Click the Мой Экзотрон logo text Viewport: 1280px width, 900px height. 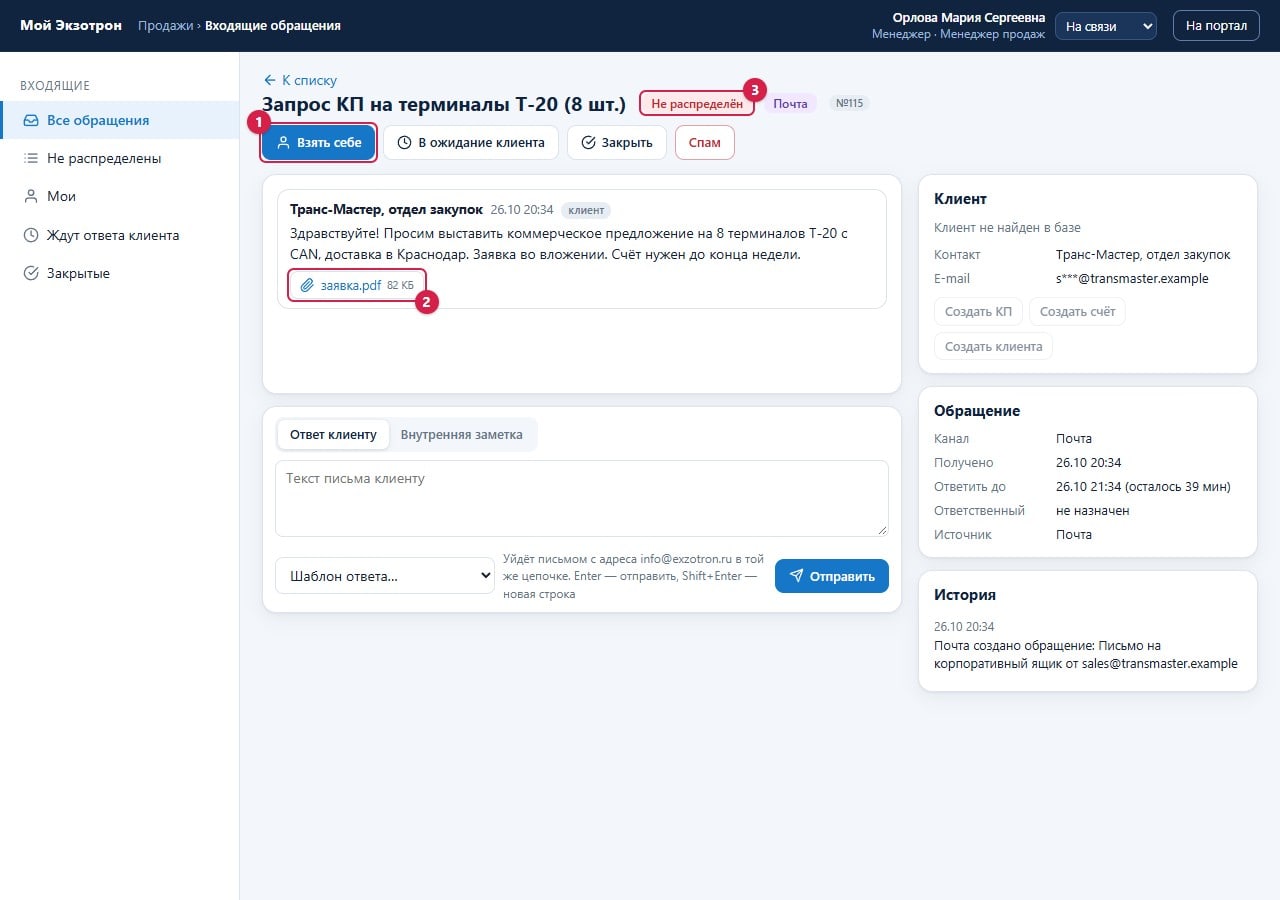(x=71, y=25)
